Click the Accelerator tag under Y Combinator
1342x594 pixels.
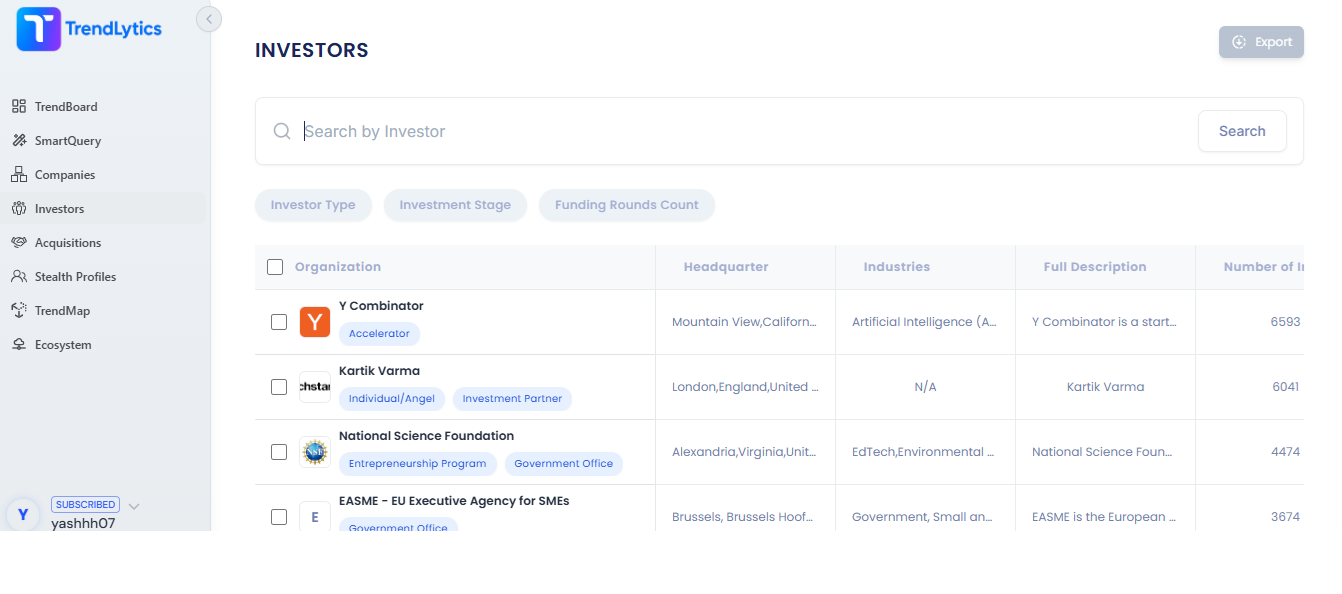coord(379,334)
